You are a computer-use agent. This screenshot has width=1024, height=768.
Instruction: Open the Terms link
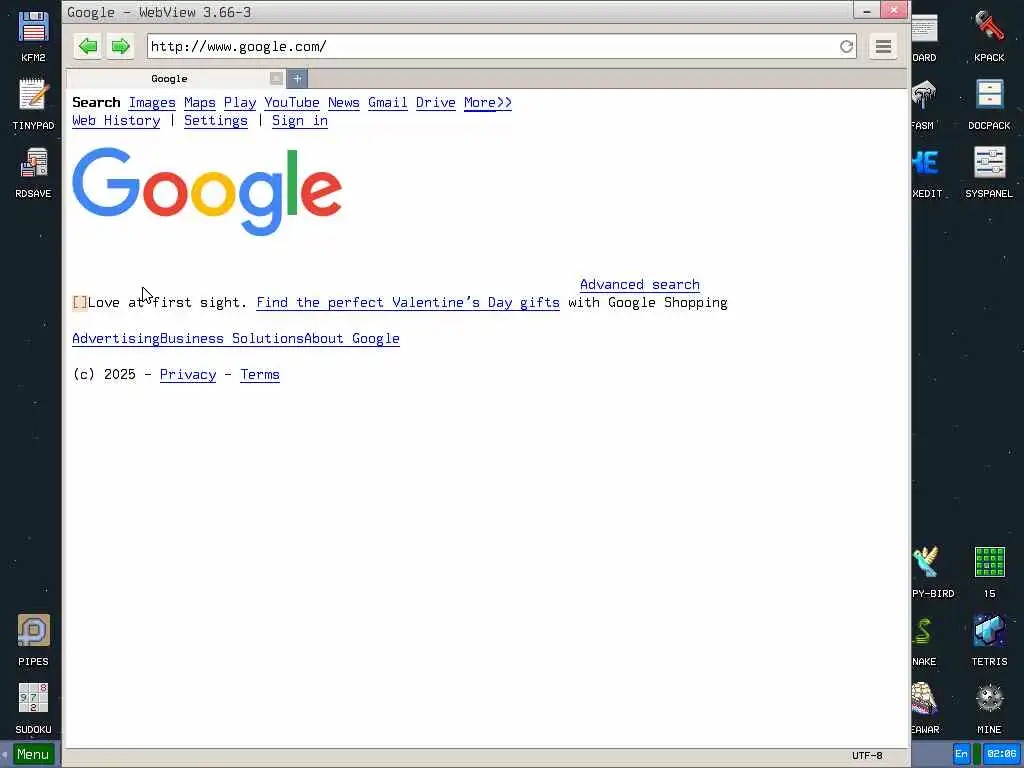pos(260,375)
